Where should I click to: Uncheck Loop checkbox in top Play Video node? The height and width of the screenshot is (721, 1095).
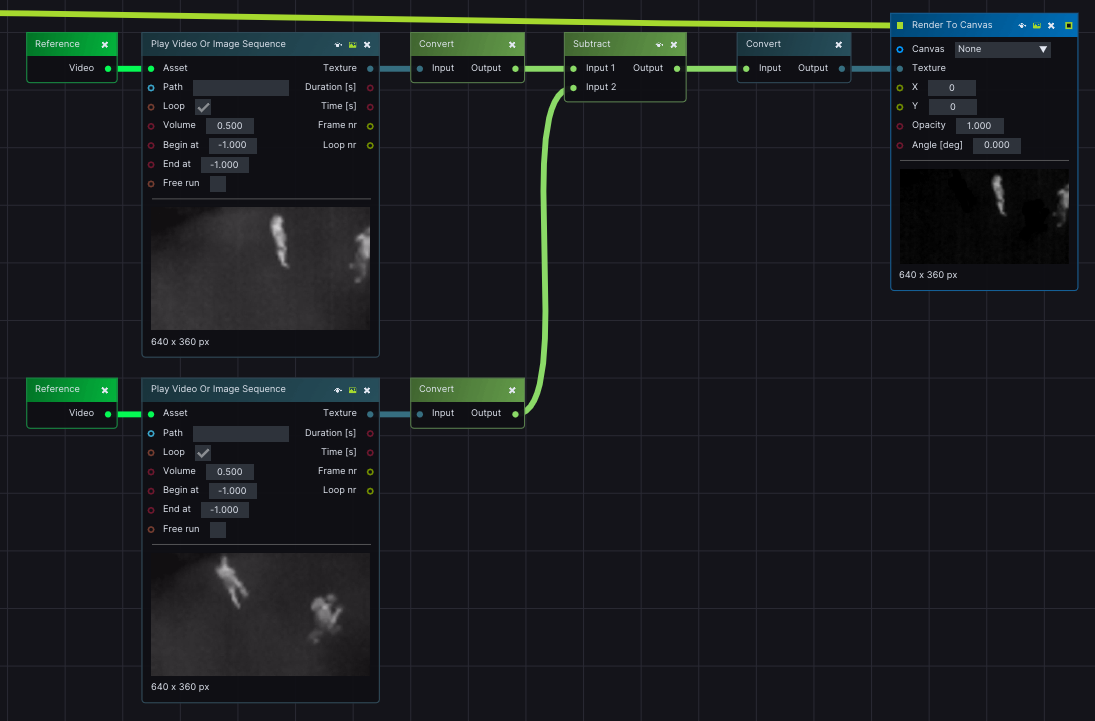click(x=203, y=107)
